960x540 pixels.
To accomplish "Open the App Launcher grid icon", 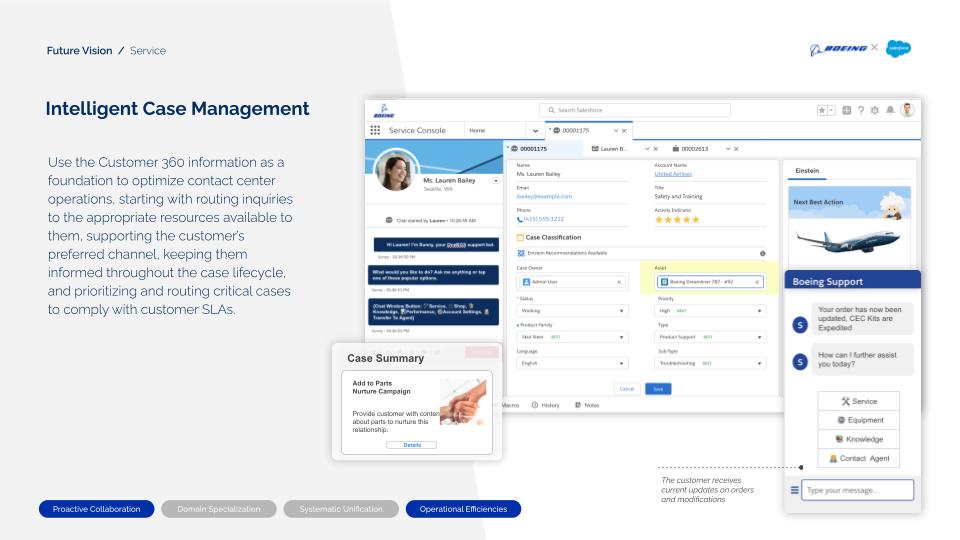I will click(375, 130).
